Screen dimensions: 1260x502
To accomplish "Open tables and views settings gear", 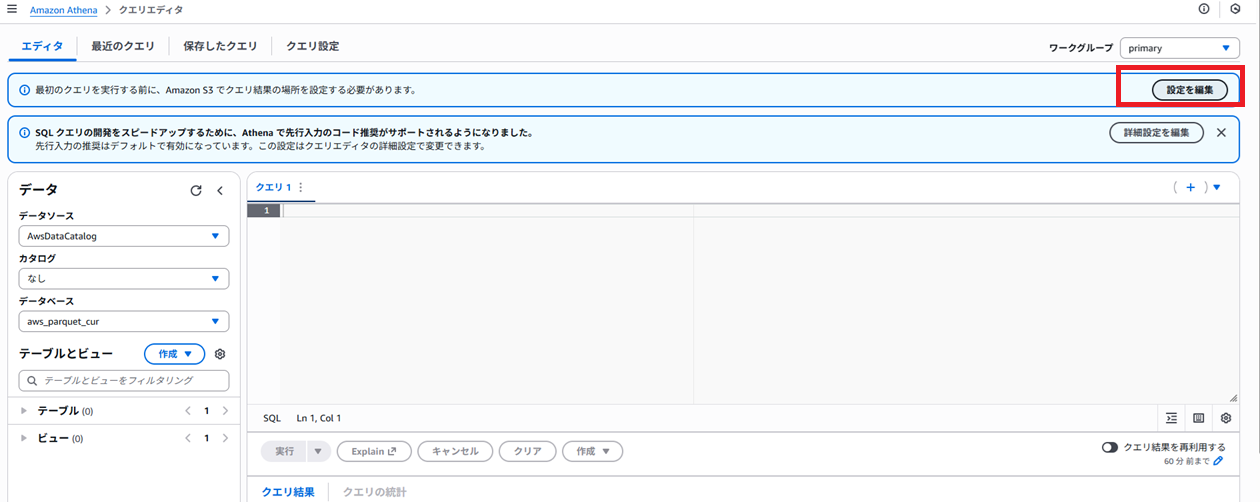I will pyautogui.click(x=220, y=354).
